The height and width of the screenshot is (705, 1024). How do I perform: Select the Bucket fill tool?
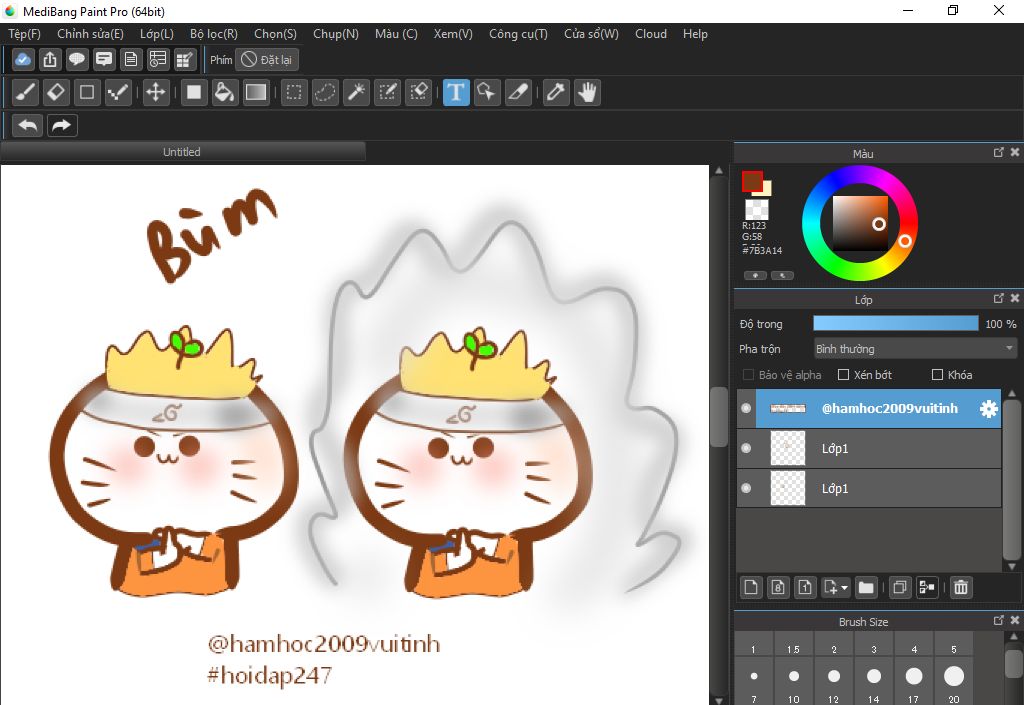tap(224, 92)
